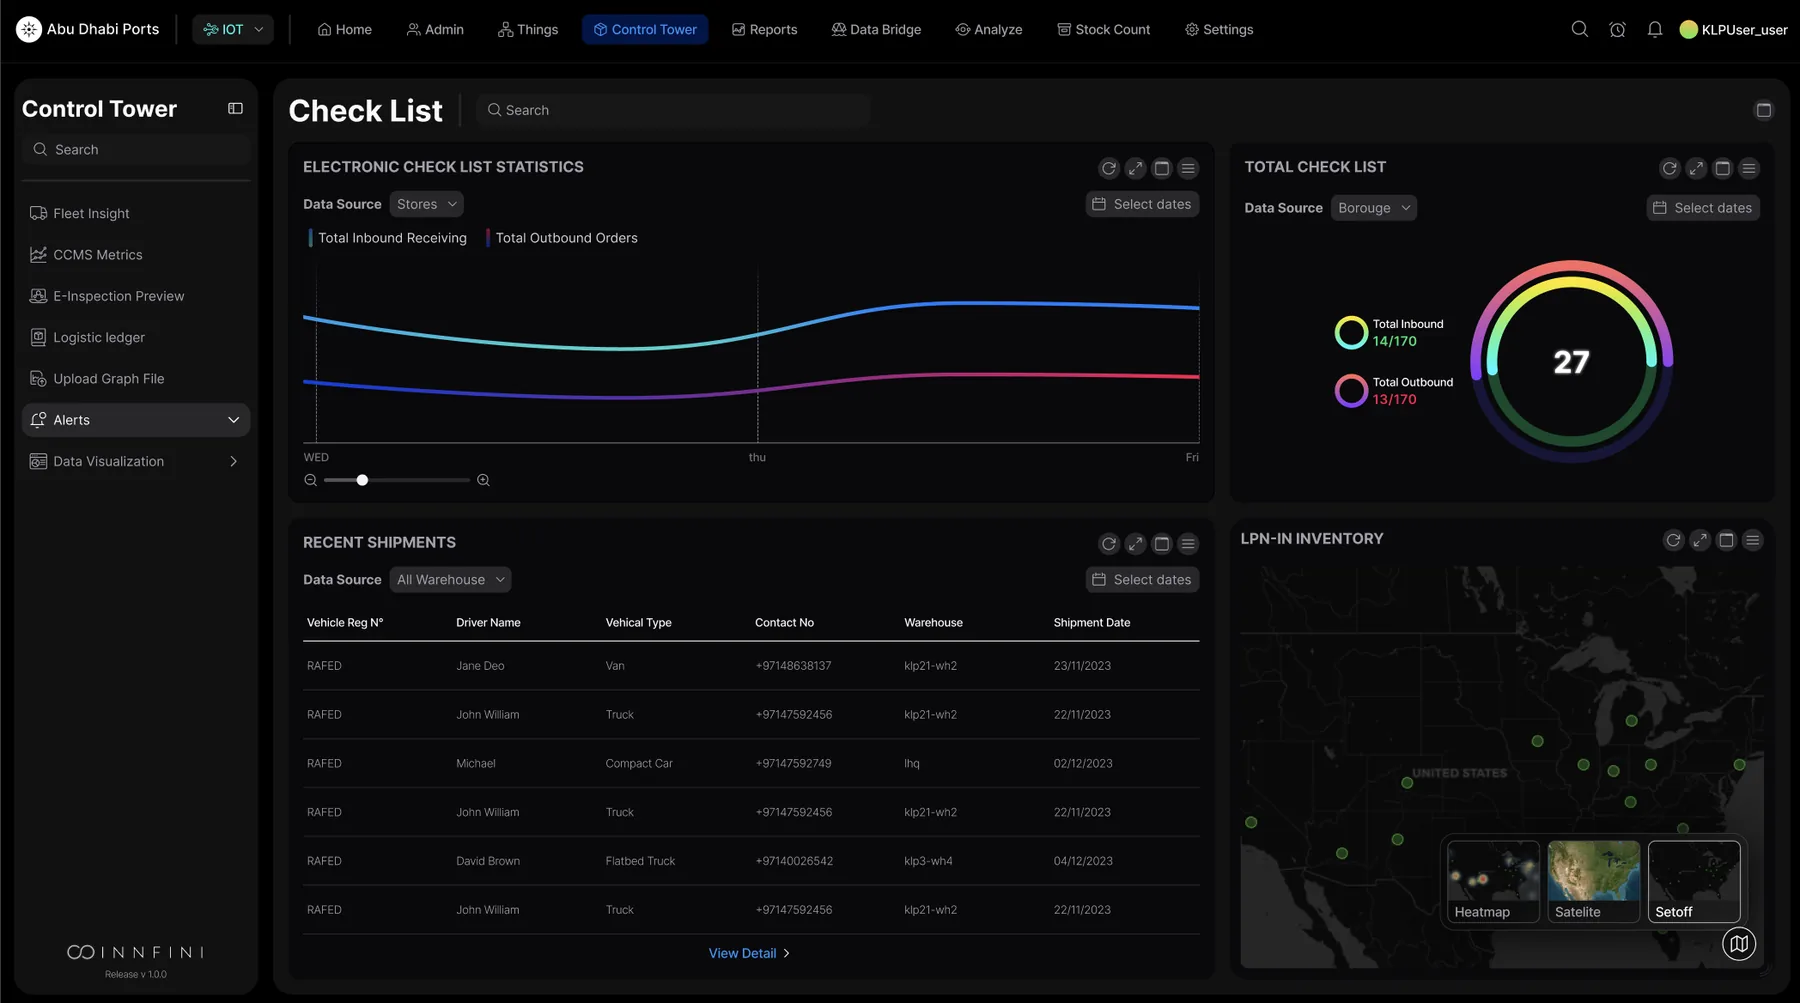
Task: Click the View Detail link
Action: 749,953
